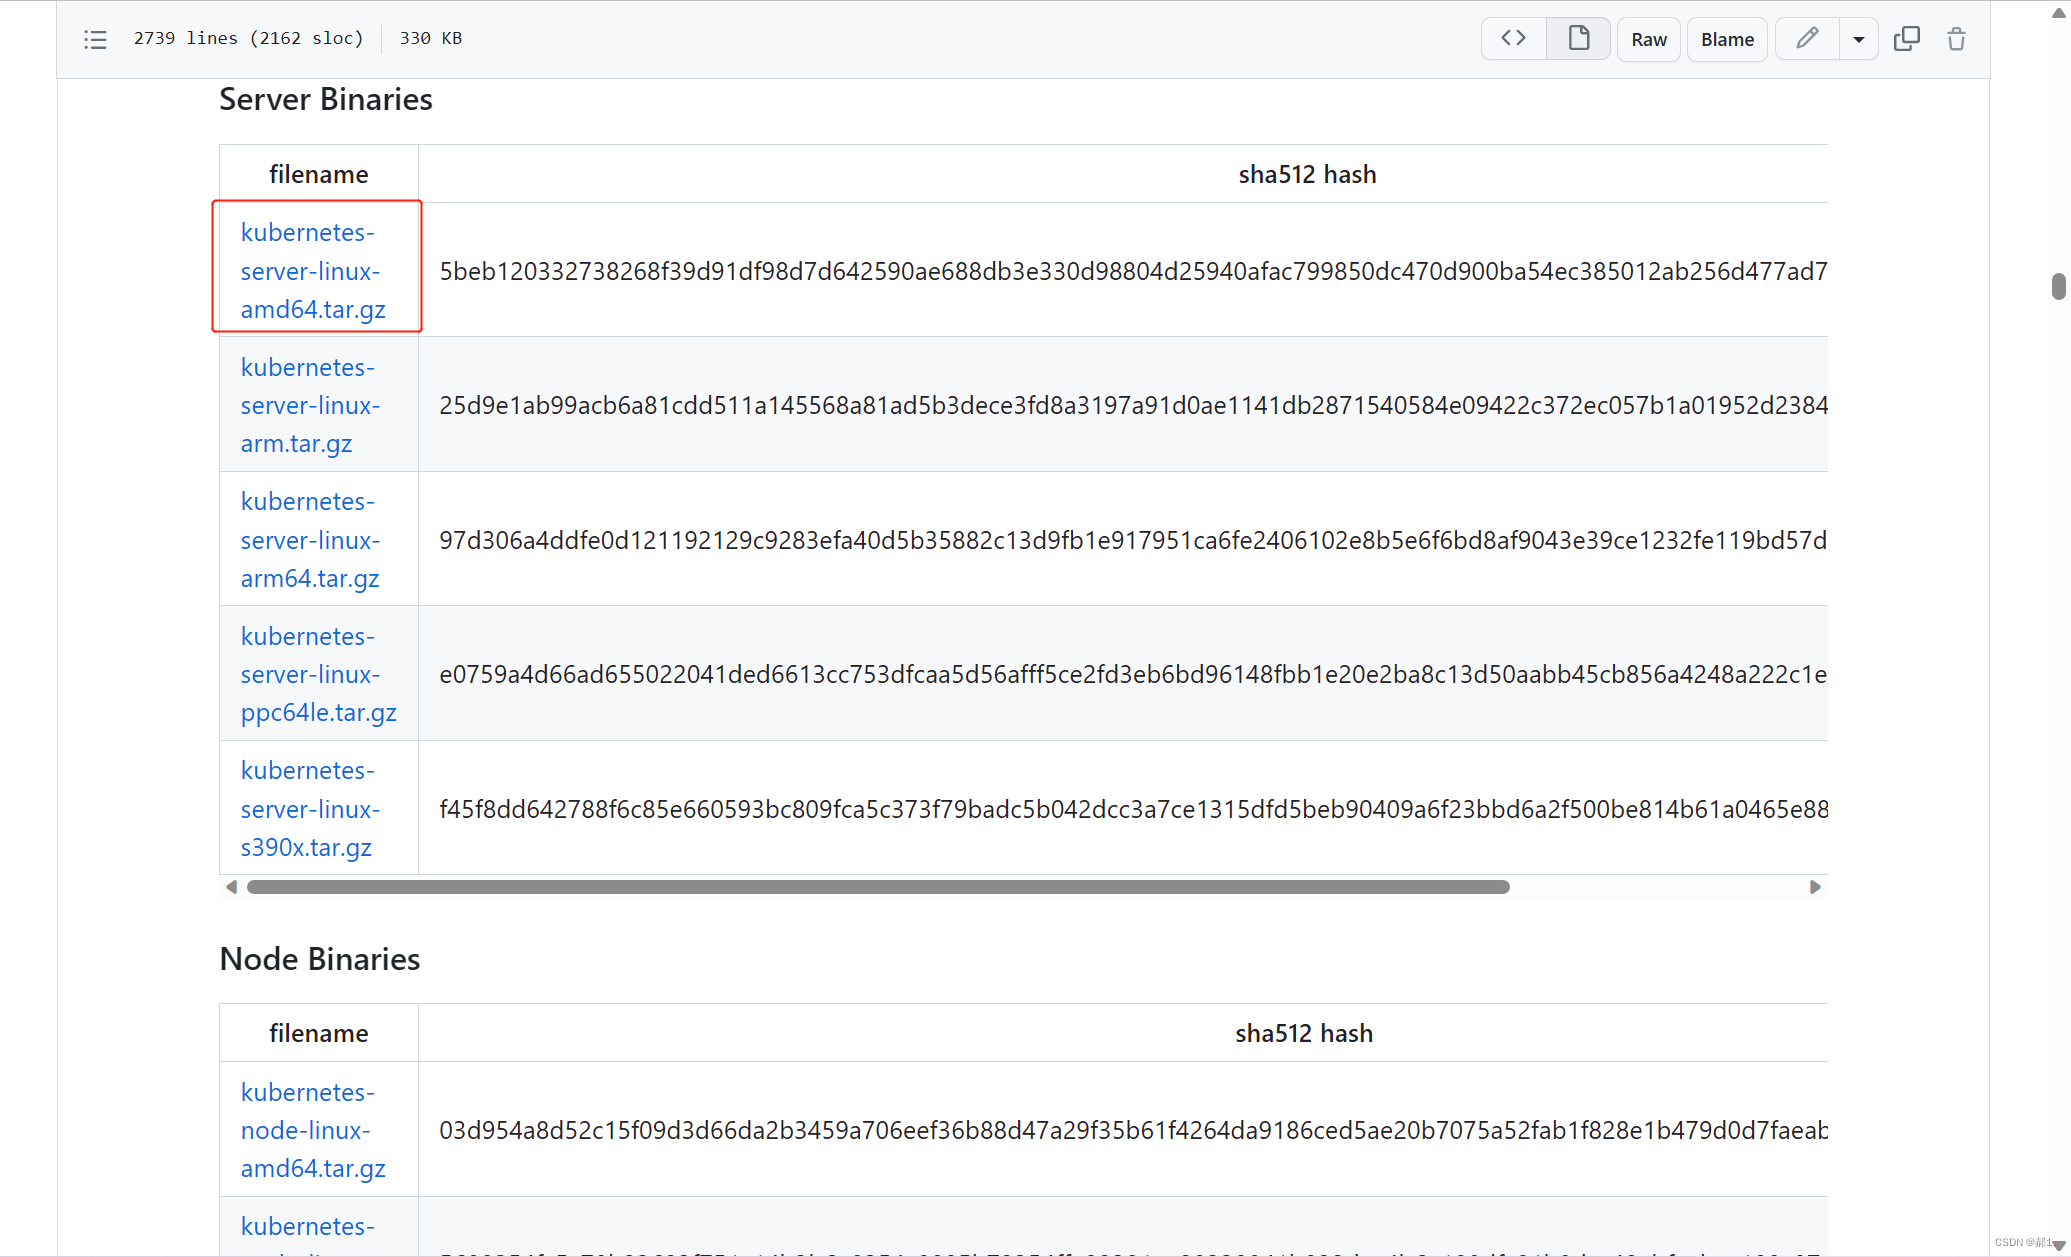Switch to source code view icon
Viewport: 2071px width, 1257px height.
tap(1513, 39)
